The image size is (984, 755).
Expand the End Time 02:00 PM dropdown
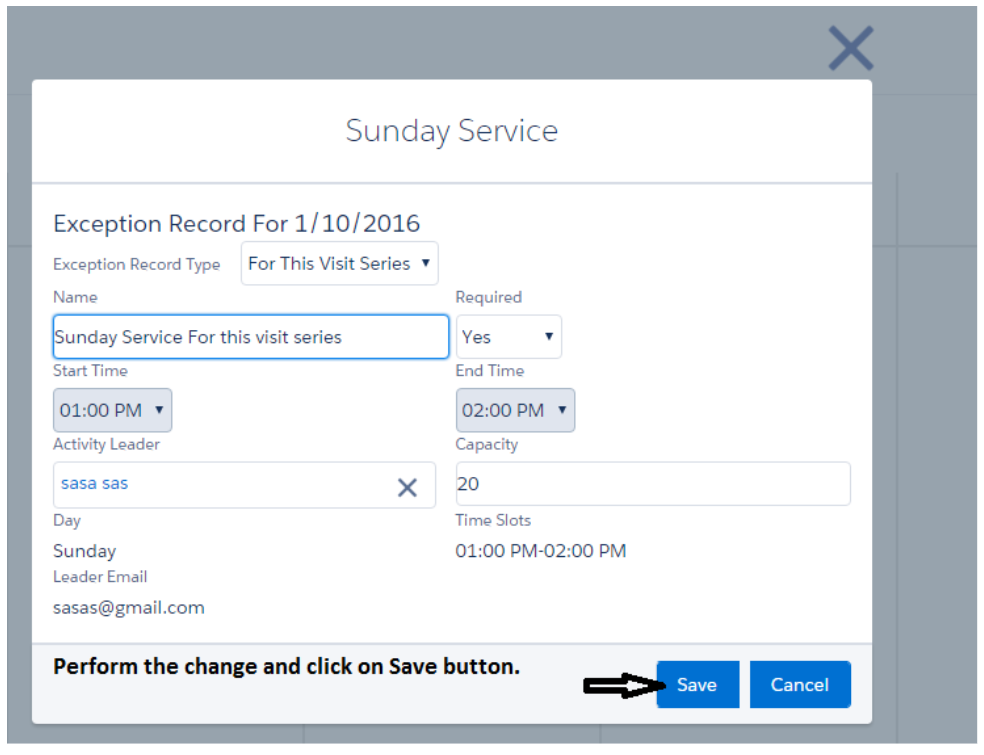point(515,410)
